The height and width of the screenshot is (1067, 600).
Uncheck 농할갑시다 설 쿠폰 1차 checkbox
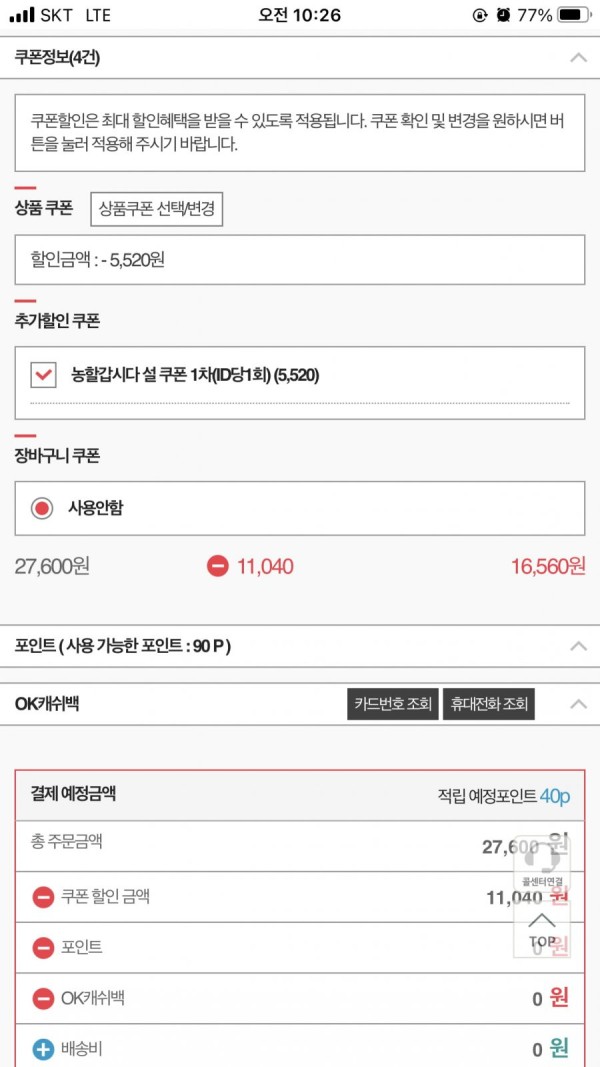click(44, 375)
